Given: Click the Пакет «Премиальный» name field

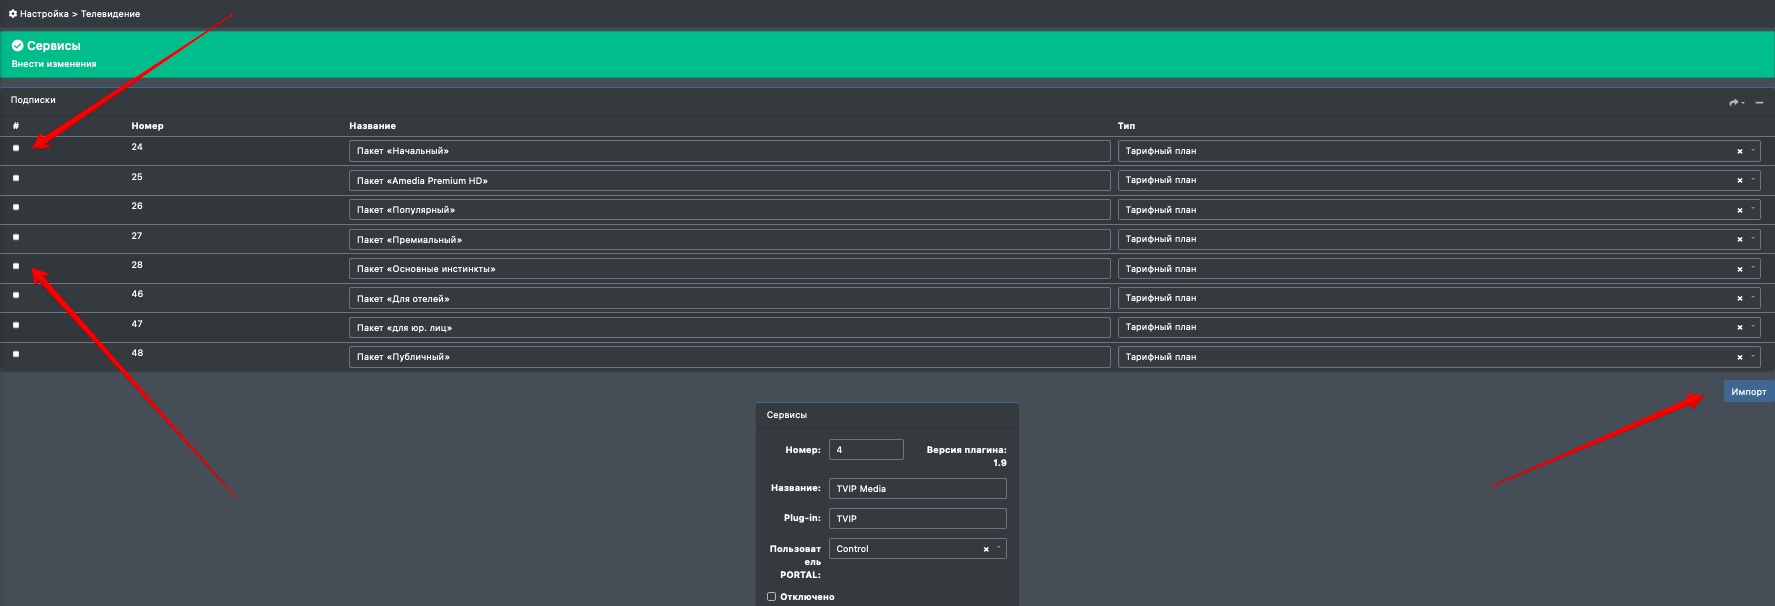Looking at the screenshot, I should [x=729, y=240].
